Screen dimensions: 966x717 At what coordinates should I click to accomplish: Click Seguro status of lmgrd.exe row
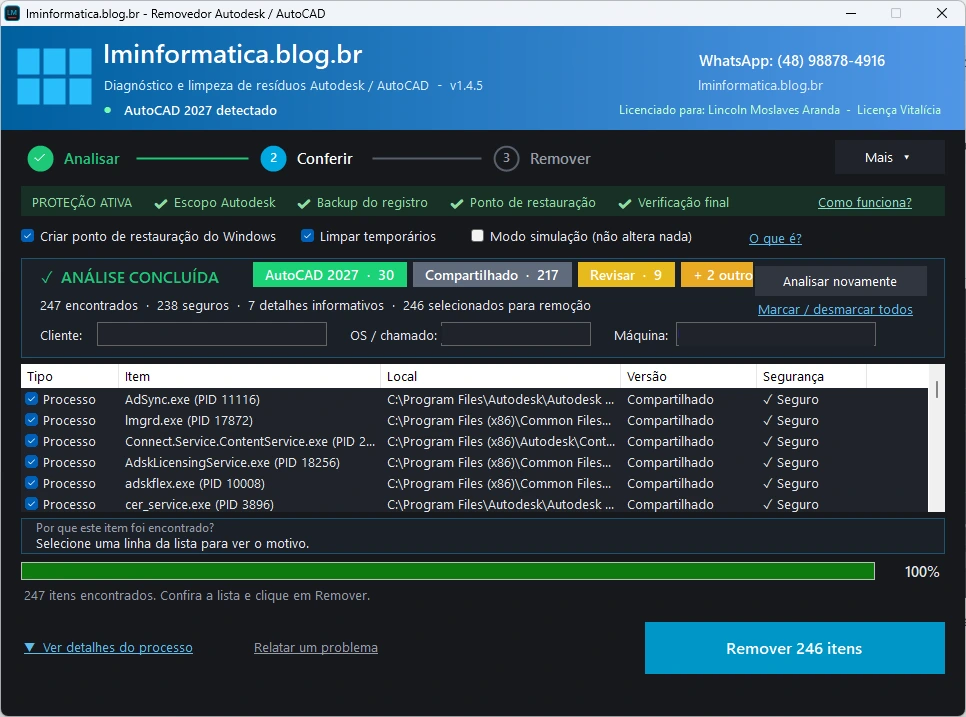[791, 420]
